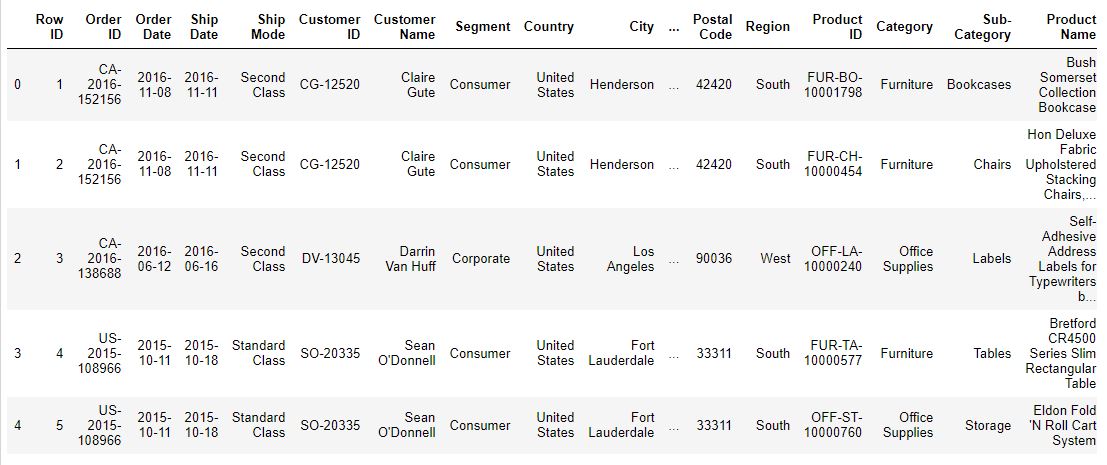The height and width of the screenshot is (465, 1107).
Task: Select the Sub-Category column header
Action: [983, 27]
